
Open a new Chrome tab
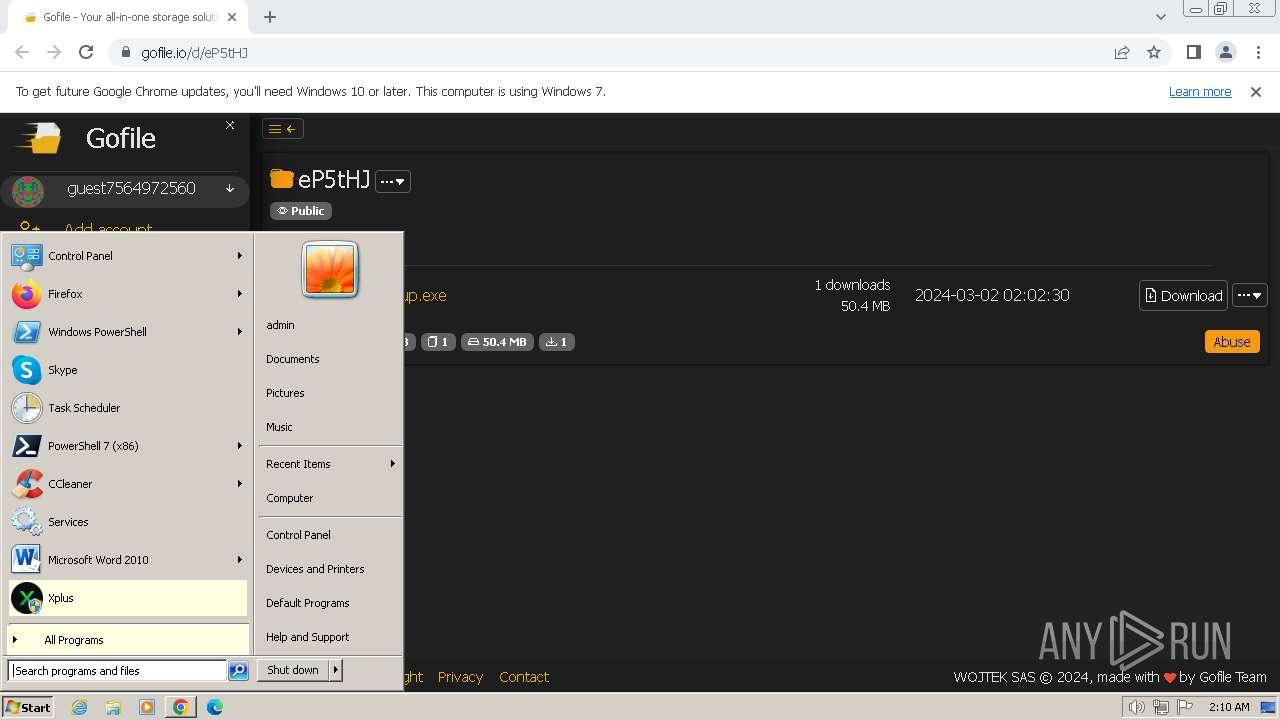pos(270,17)
